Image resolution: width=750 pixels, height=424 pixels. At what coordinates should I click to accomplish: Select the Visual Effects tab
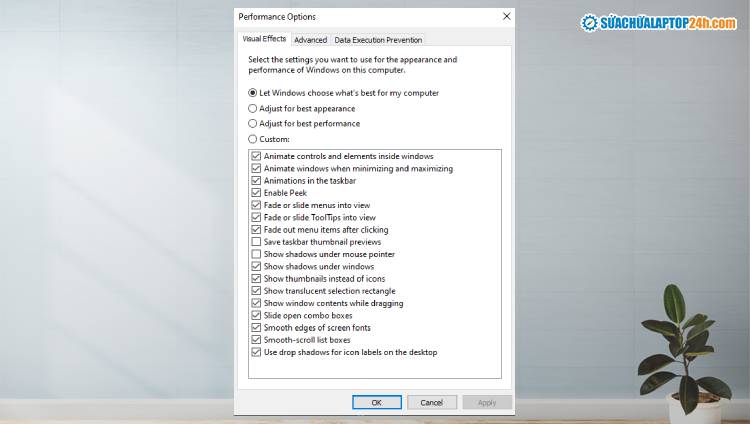coord(264,39)
